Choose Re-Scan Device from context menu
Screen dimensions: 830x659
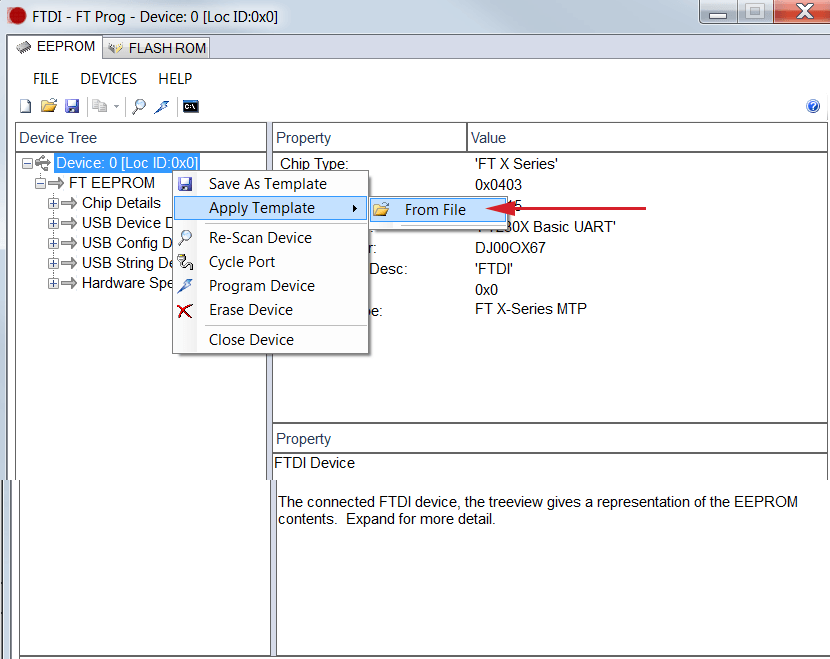point(270,238)
